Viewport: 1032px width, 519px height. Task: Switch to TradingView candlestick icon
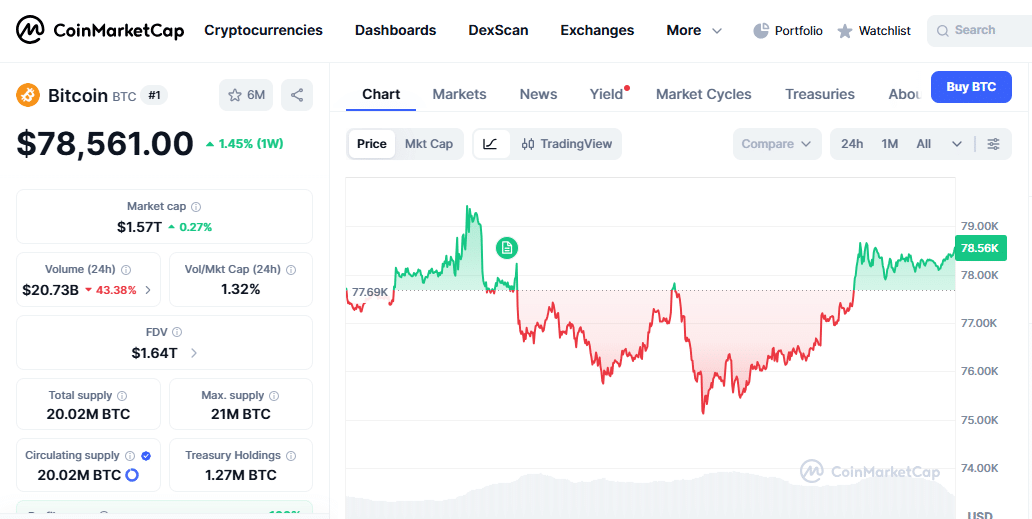click(527, 144)
